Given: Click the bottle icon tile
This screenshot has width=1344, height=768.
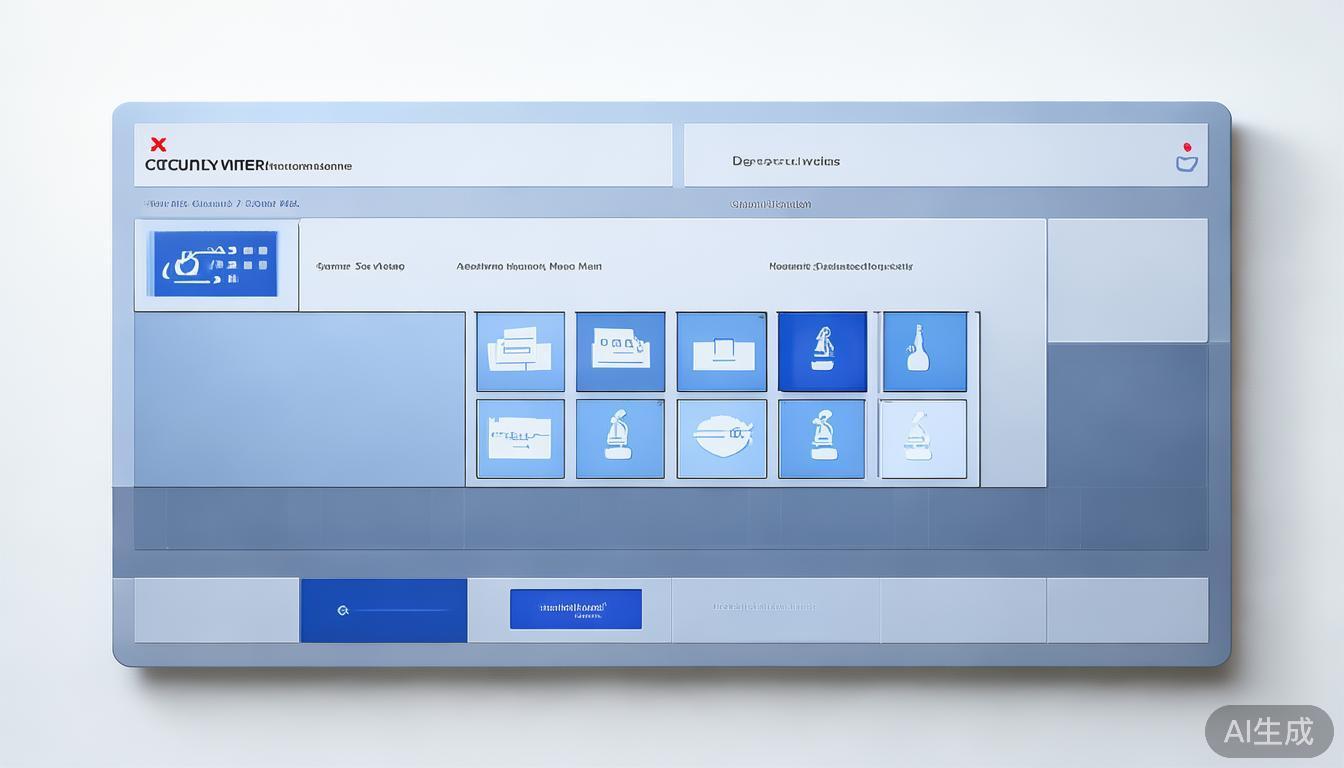Looking at the screenshot, I should click(924, 351).
